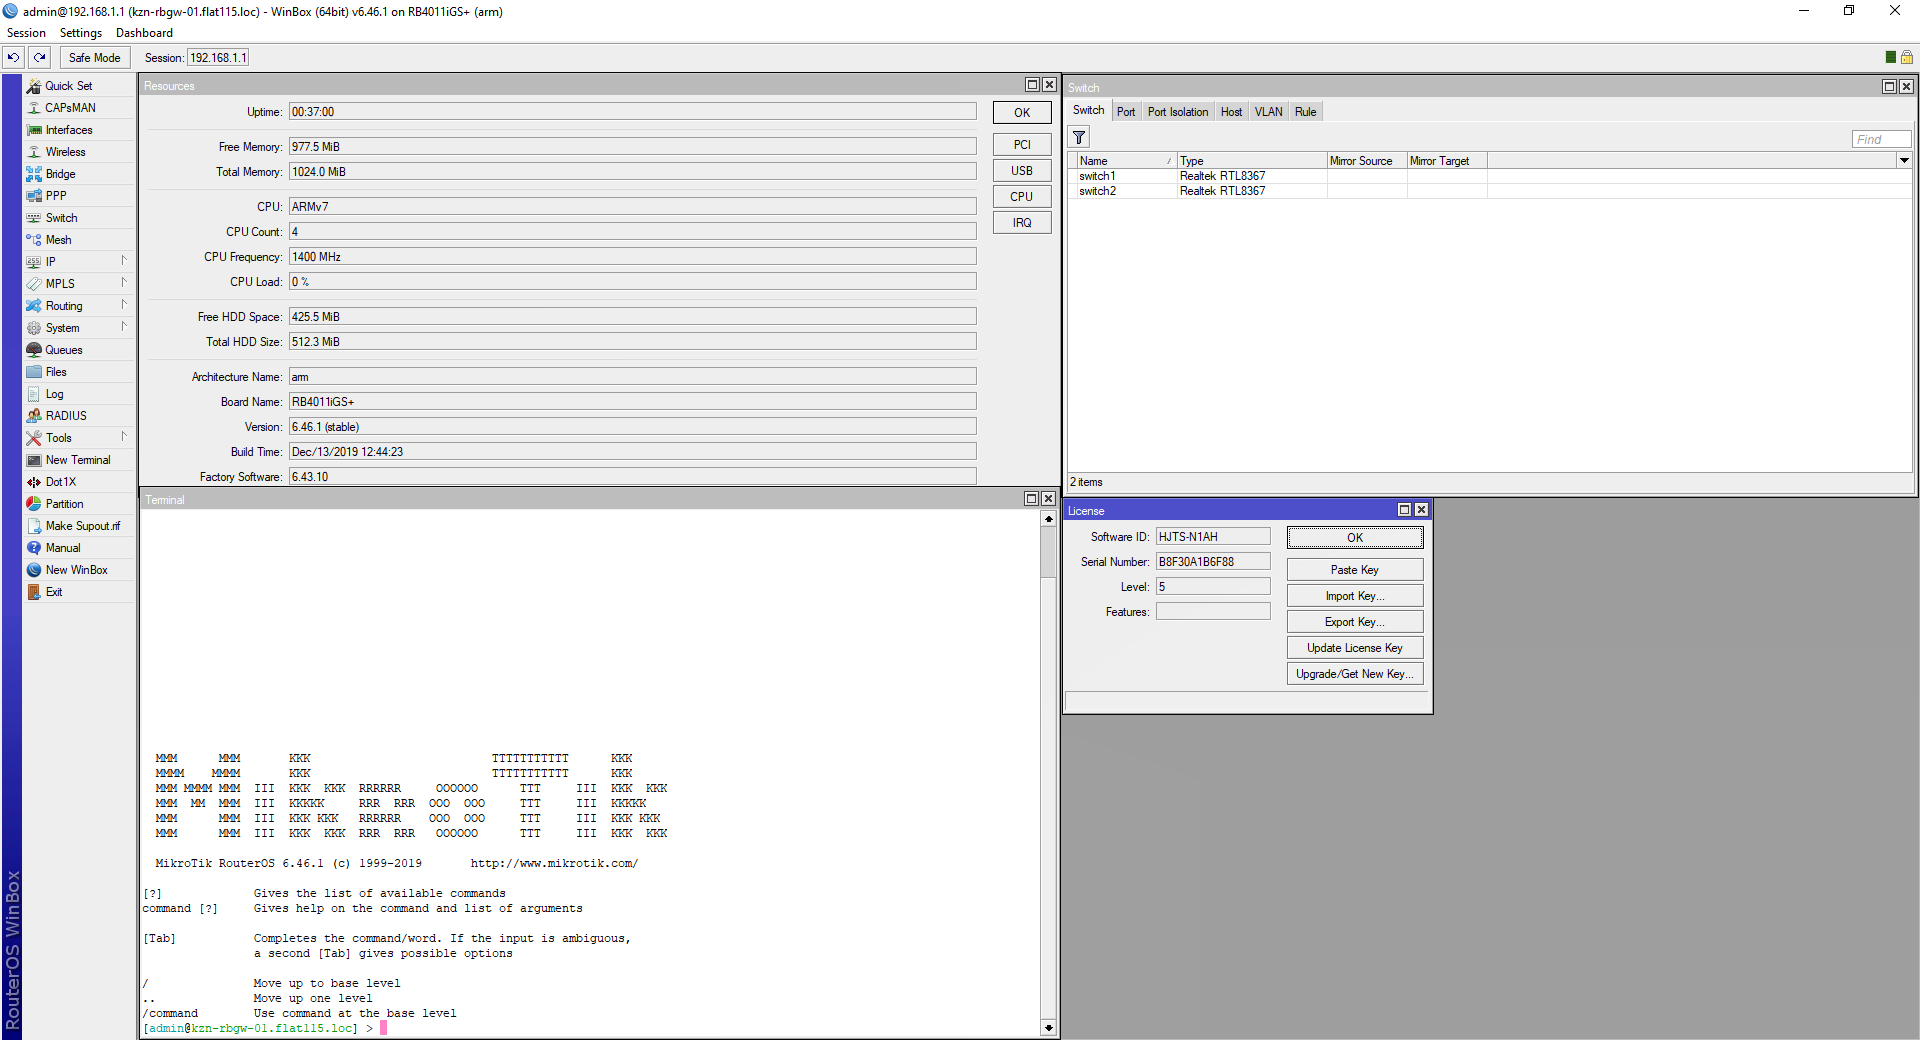The image size is (1920, 1040).
Task: Click the Redo arrow in toolbar
Action: click(40, 57)
